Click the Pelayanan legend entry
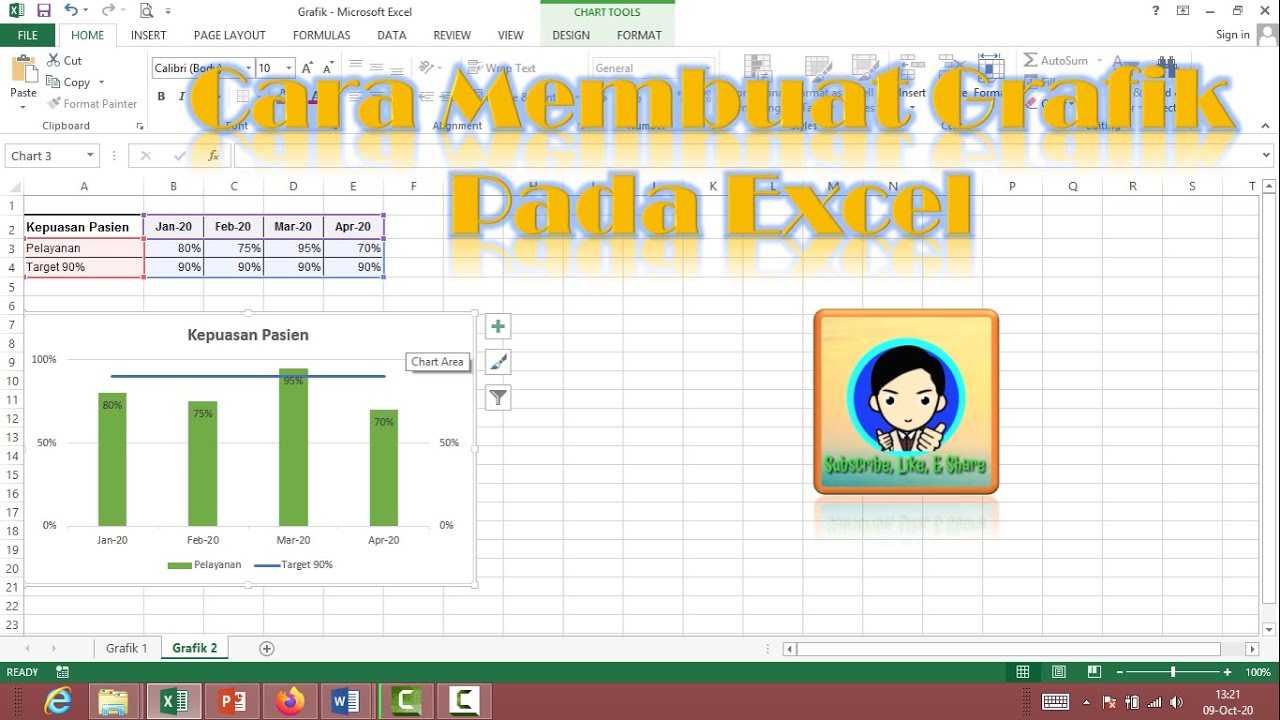 [204, 565]
